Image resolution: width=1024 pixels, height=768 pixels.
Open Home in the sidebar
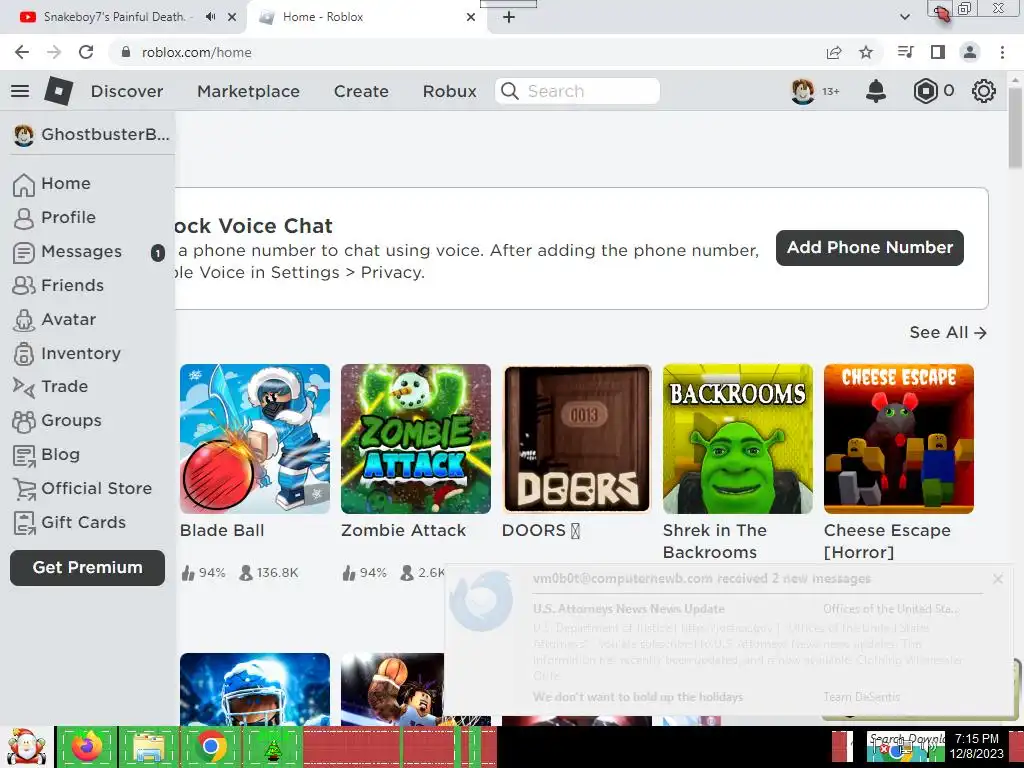[52, 184]
